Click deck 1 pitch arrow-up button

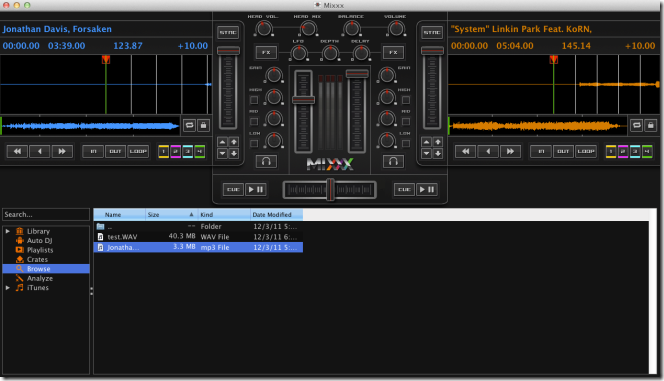233,142
